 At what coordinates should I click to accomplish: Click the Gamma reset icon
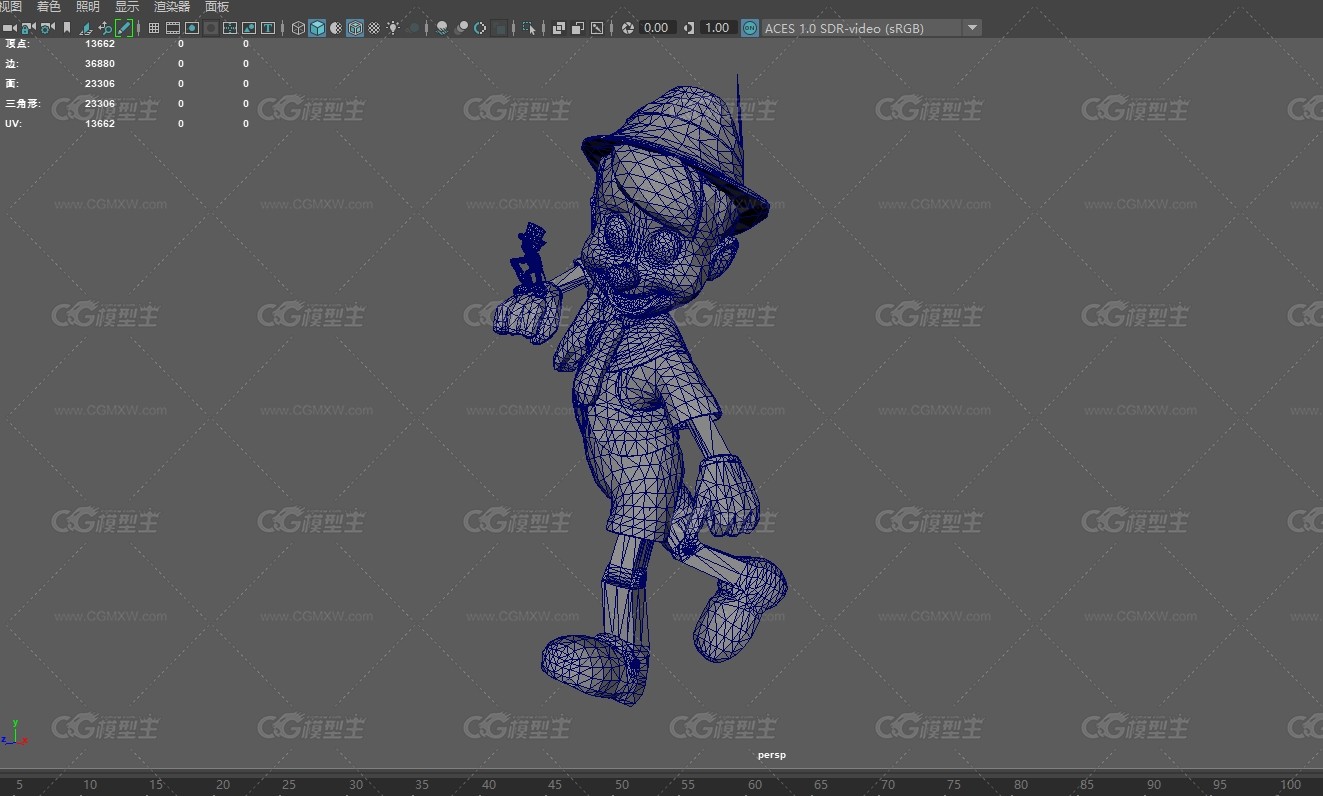pyautogui.click(x=689, y=28)
